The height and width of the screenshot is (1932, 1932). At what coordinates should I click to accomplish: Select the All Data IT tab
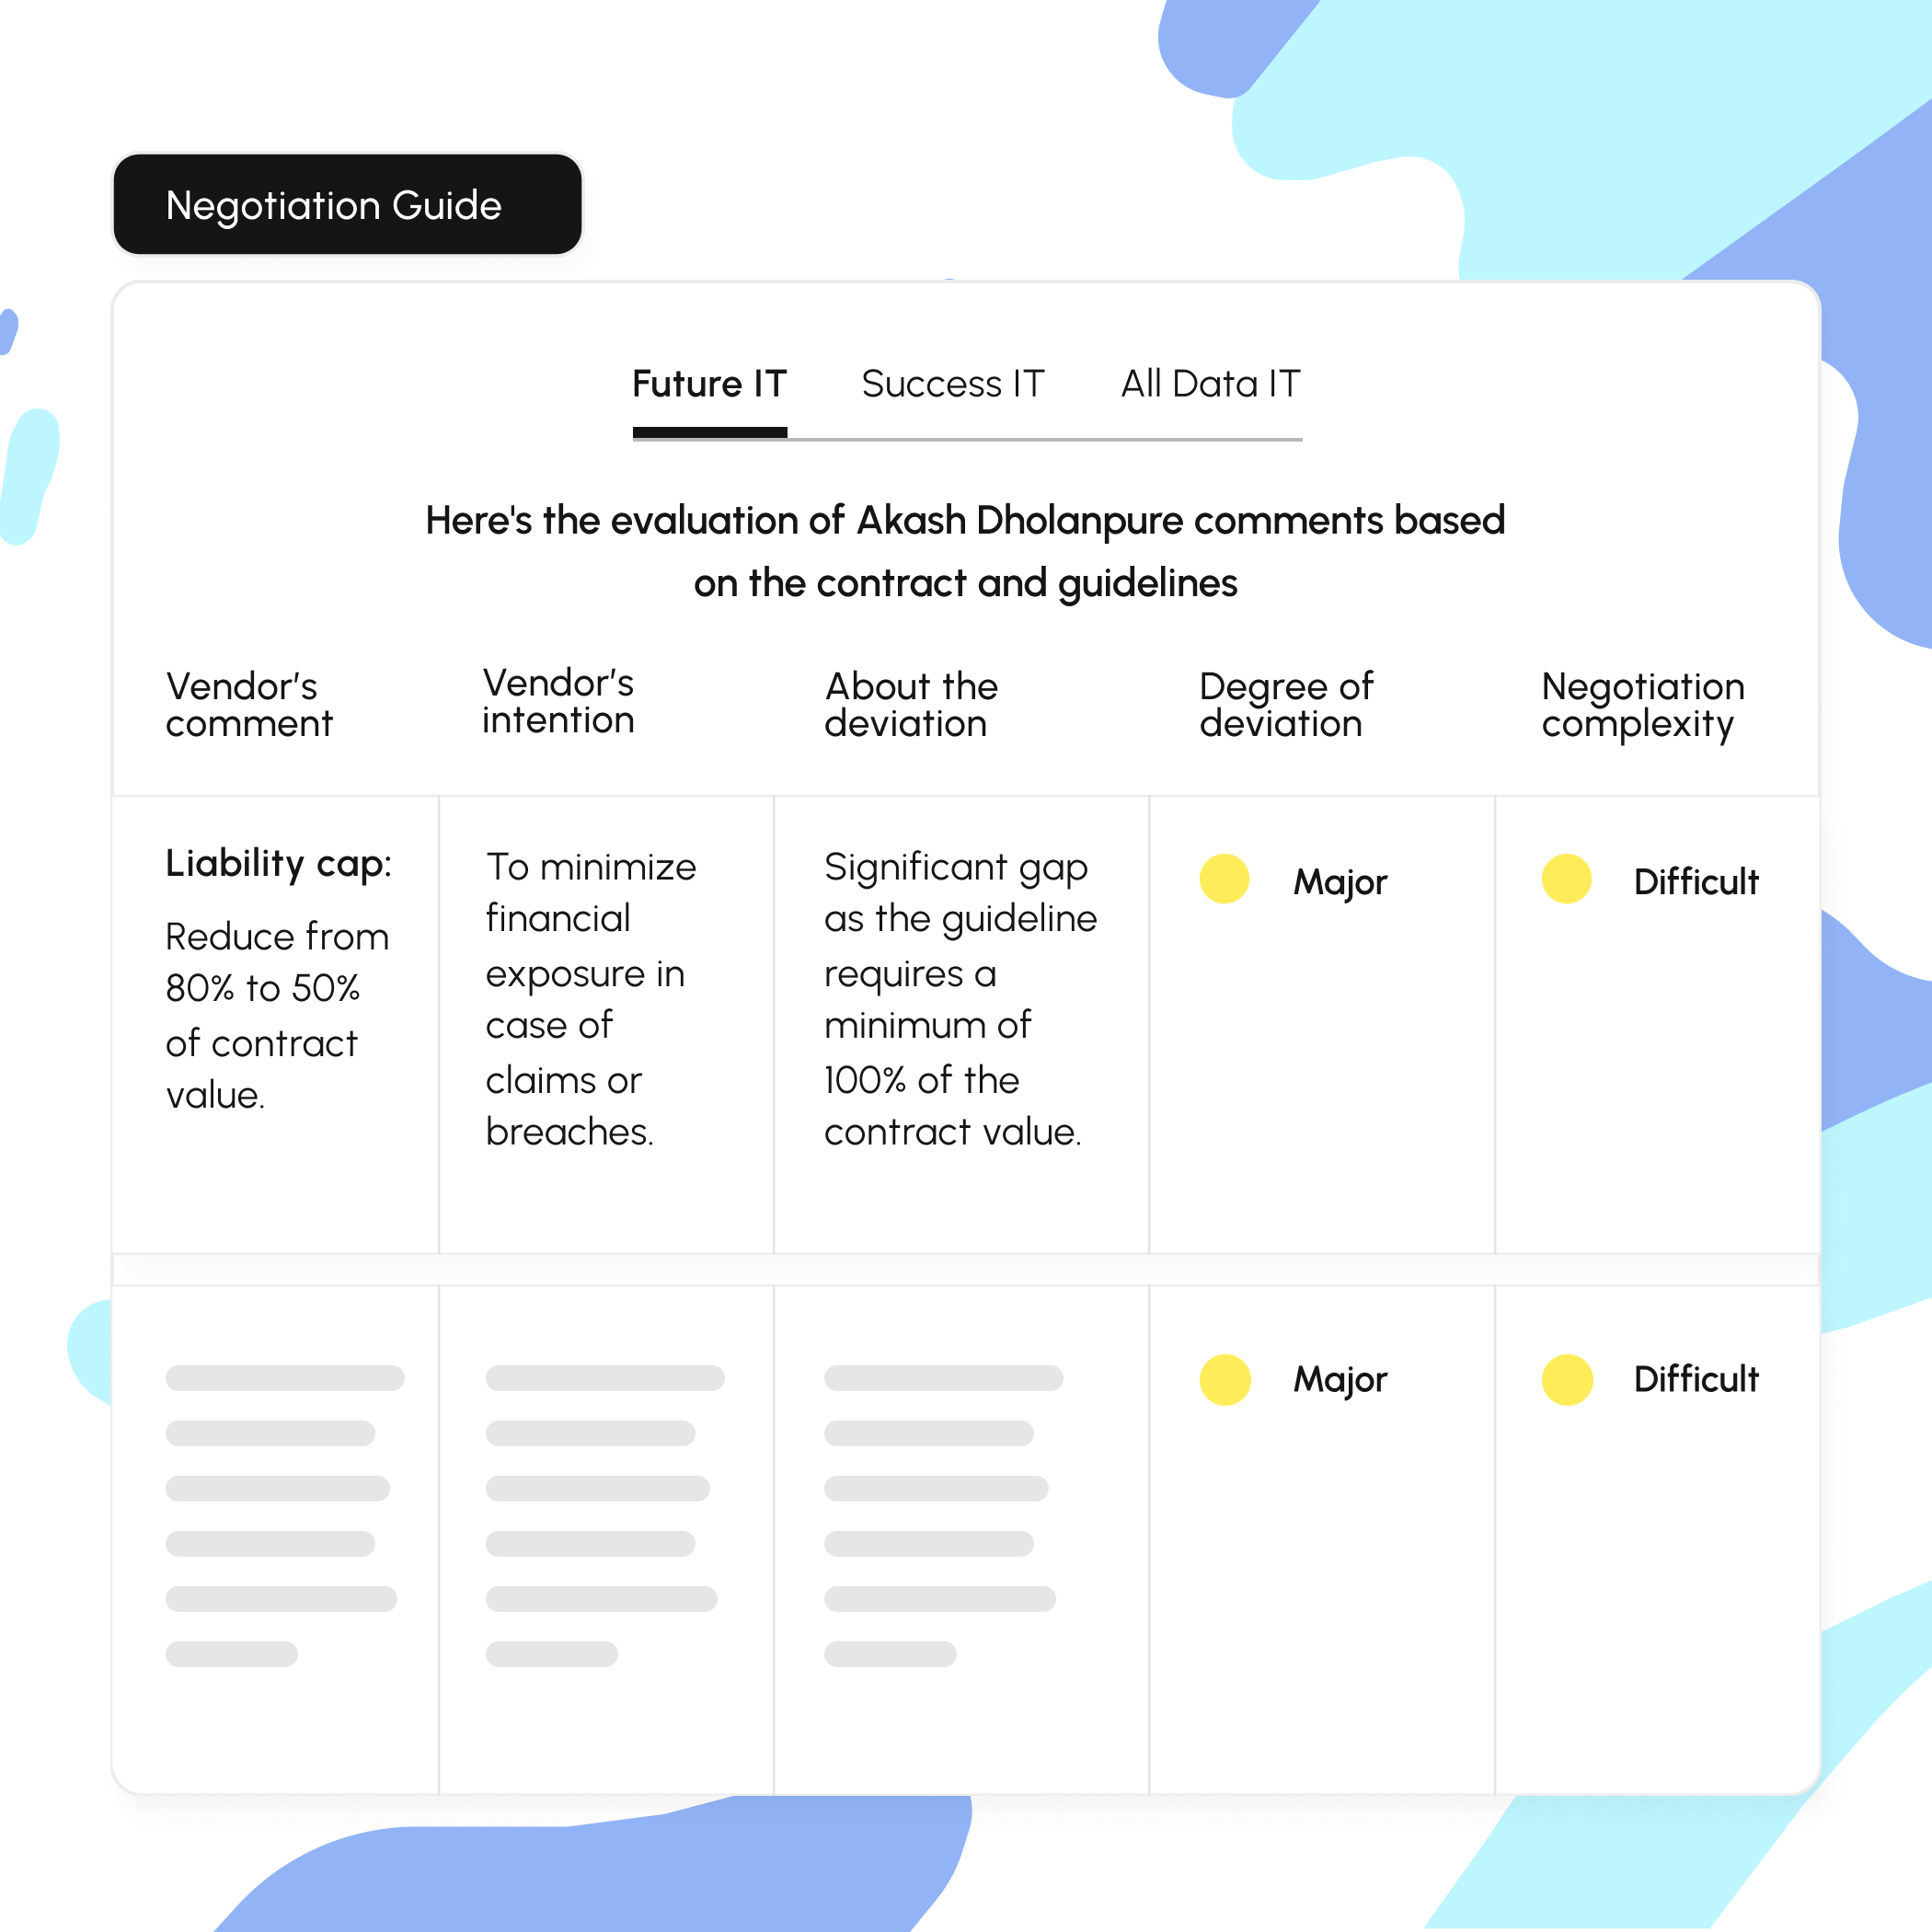click(x=1210, y=384)
